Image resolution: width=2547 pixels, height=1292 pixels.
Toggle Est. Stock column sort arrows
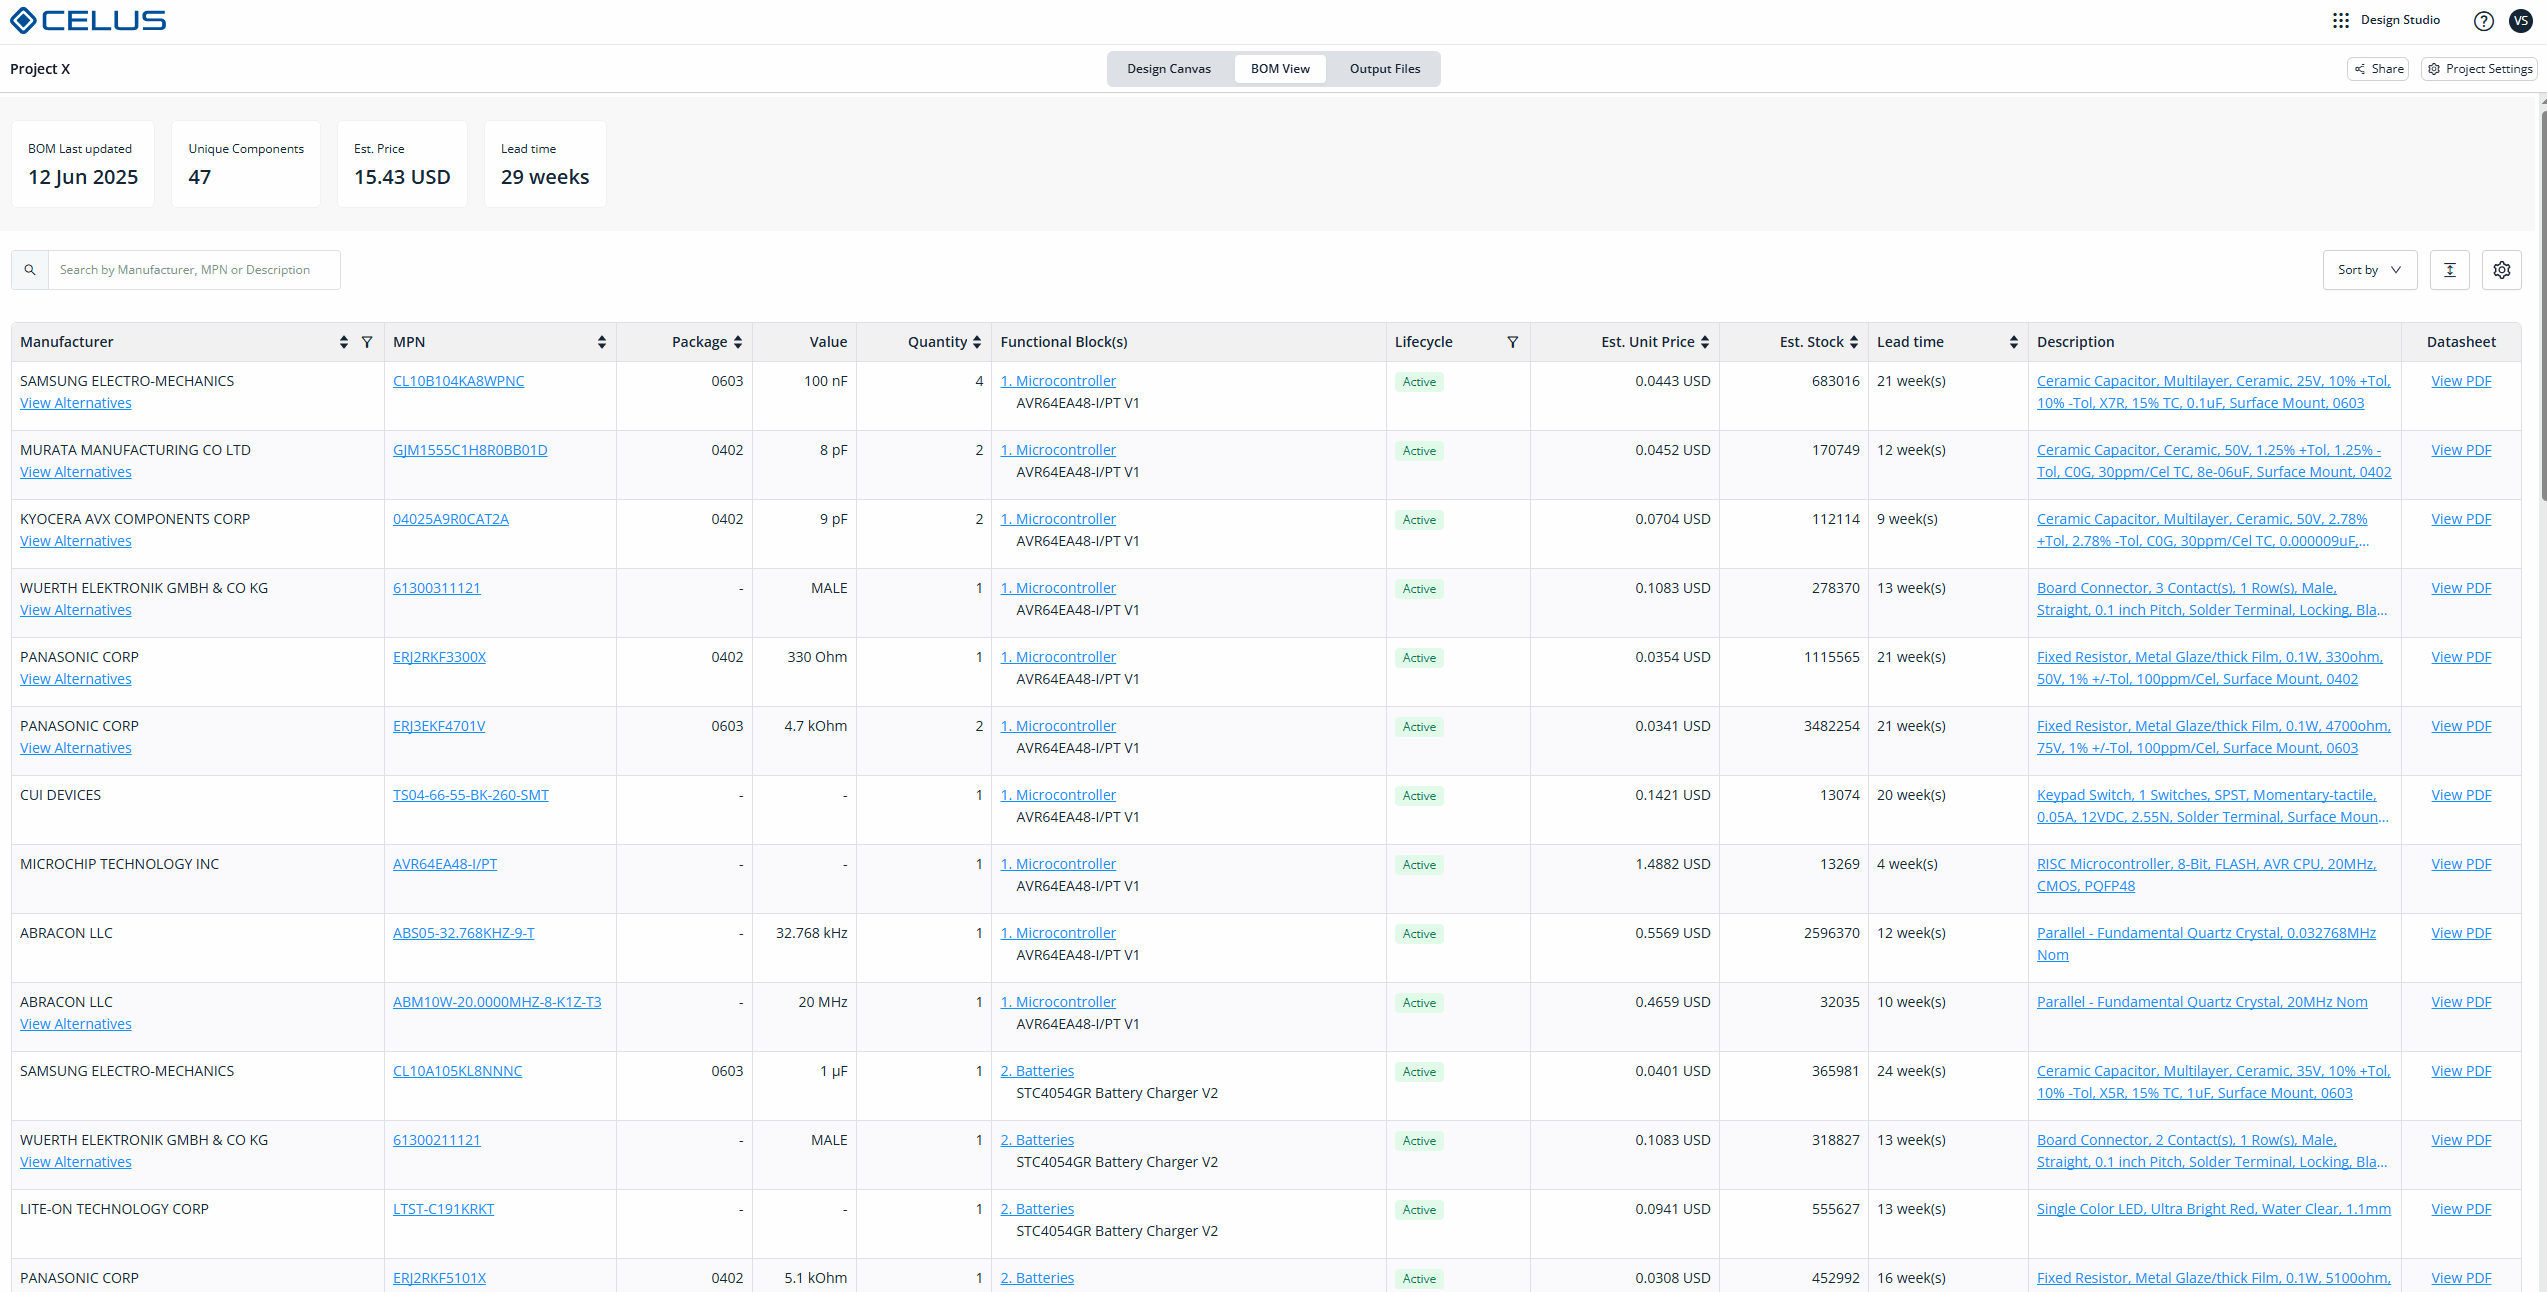click(x=1853, y=342)
